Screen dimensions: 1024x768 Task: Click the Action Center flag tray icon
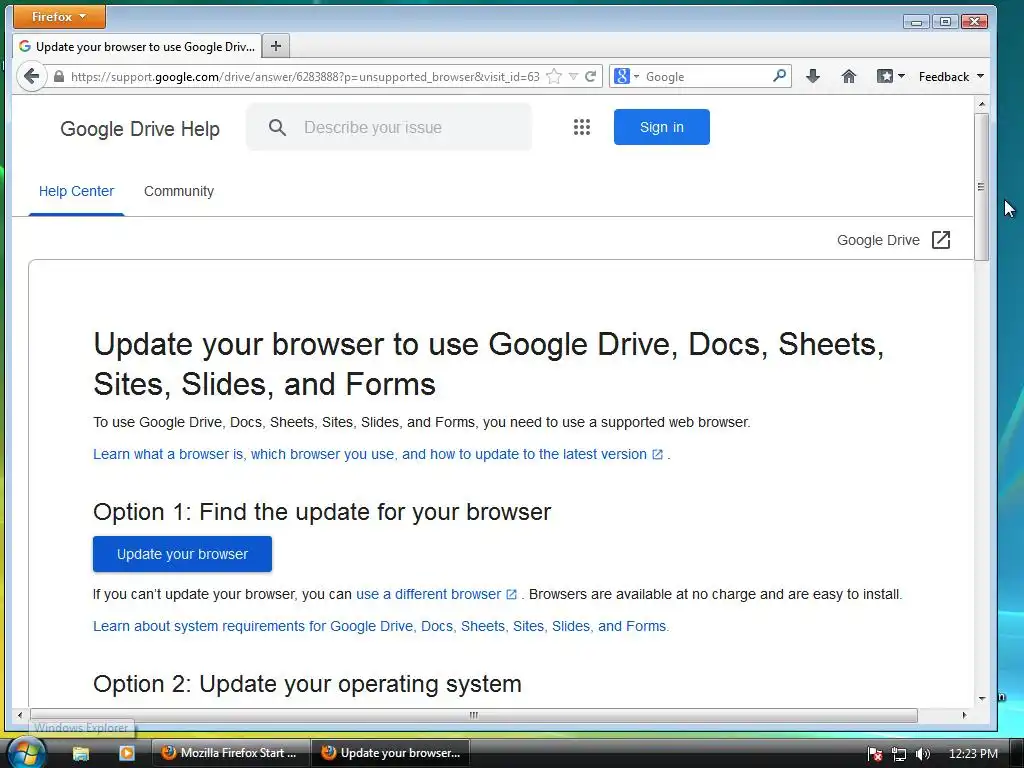click(x=874, y=754)
